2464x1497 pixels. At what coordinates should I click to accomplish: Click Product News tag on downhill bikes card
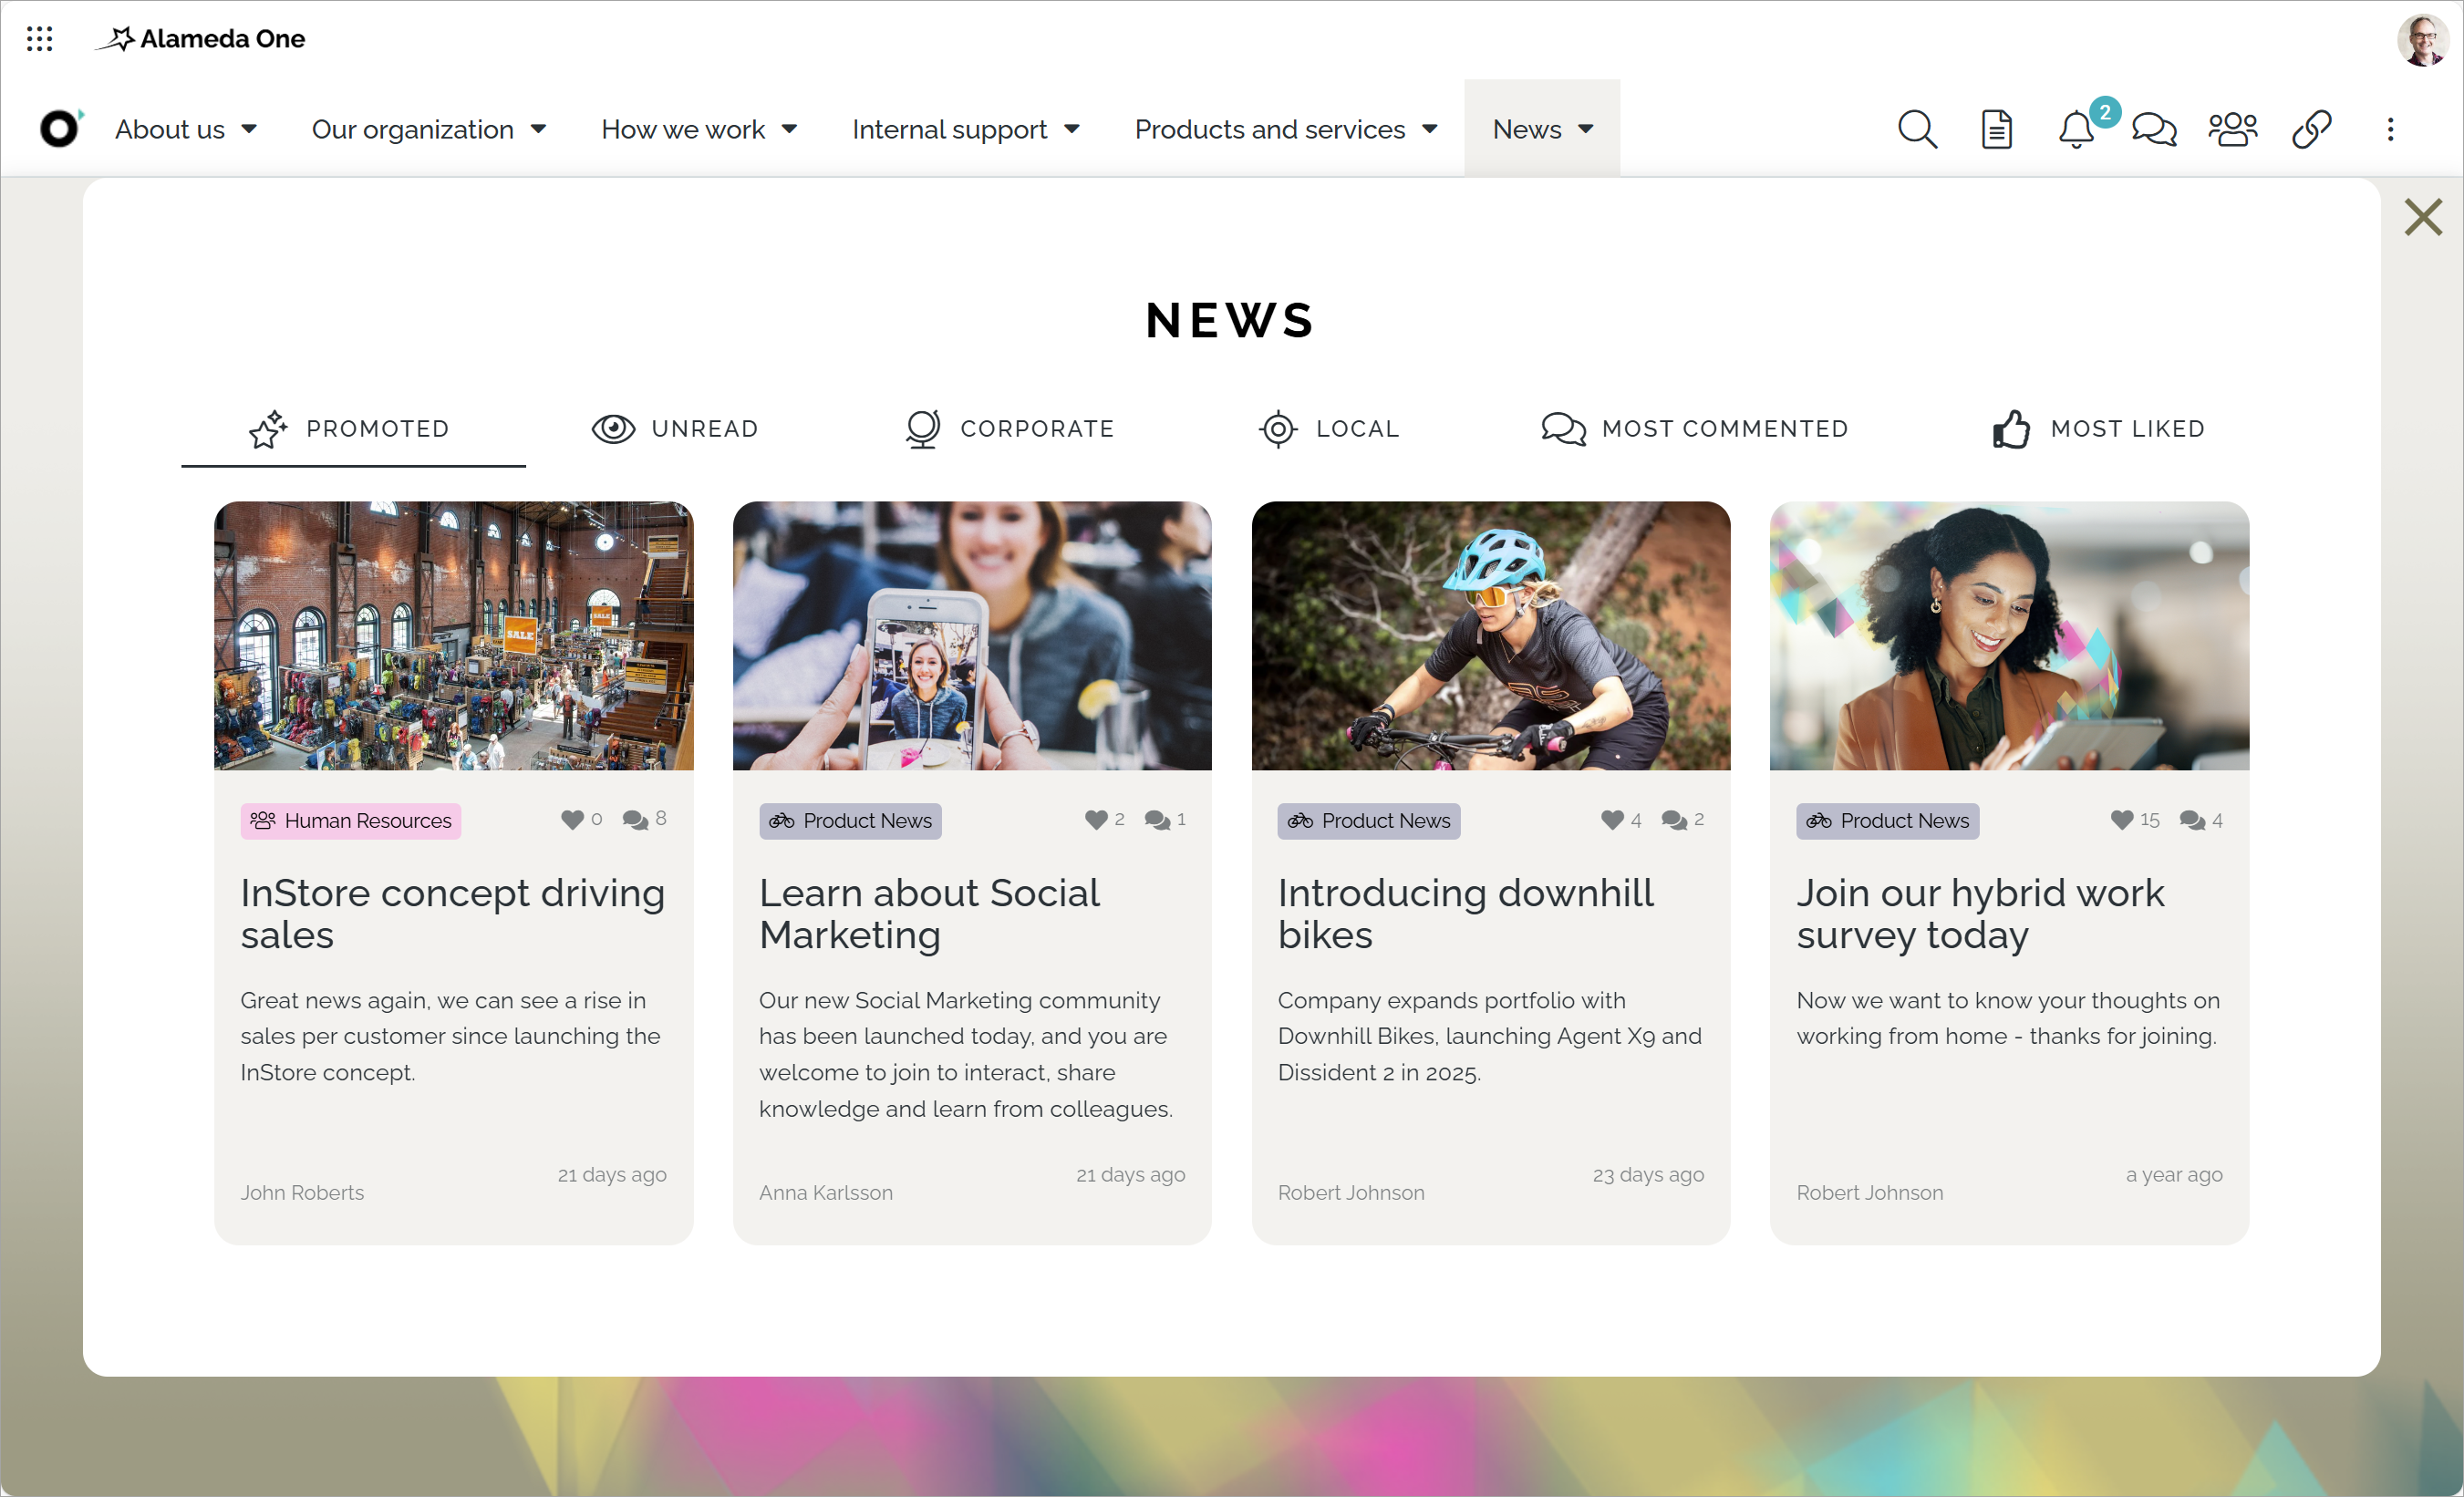tap(1368, 821)
